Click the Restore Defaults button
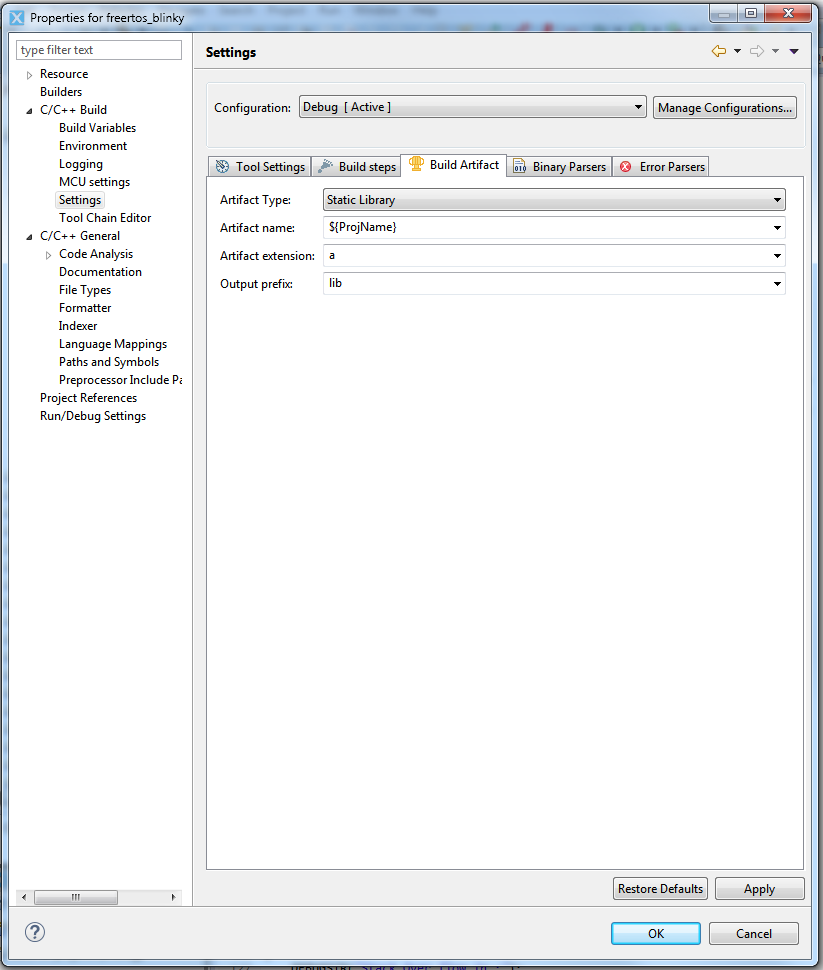Image resolution: width=823 pixels, height=970 pixels. click(x=660, y=888)
